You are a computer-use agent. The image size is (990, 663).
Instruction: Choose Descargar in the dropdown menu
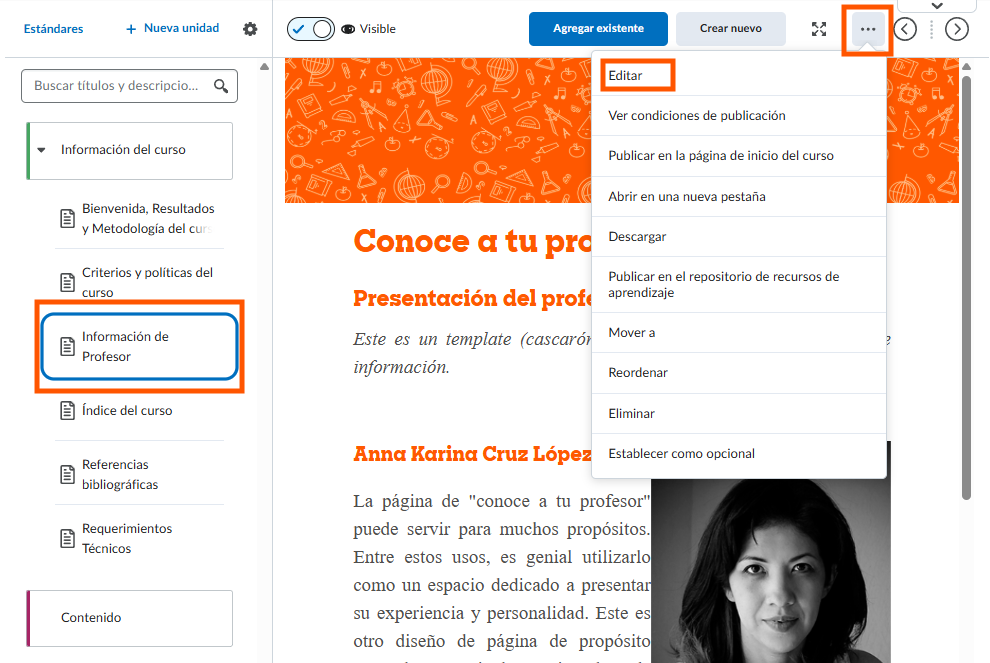[637, 237]
